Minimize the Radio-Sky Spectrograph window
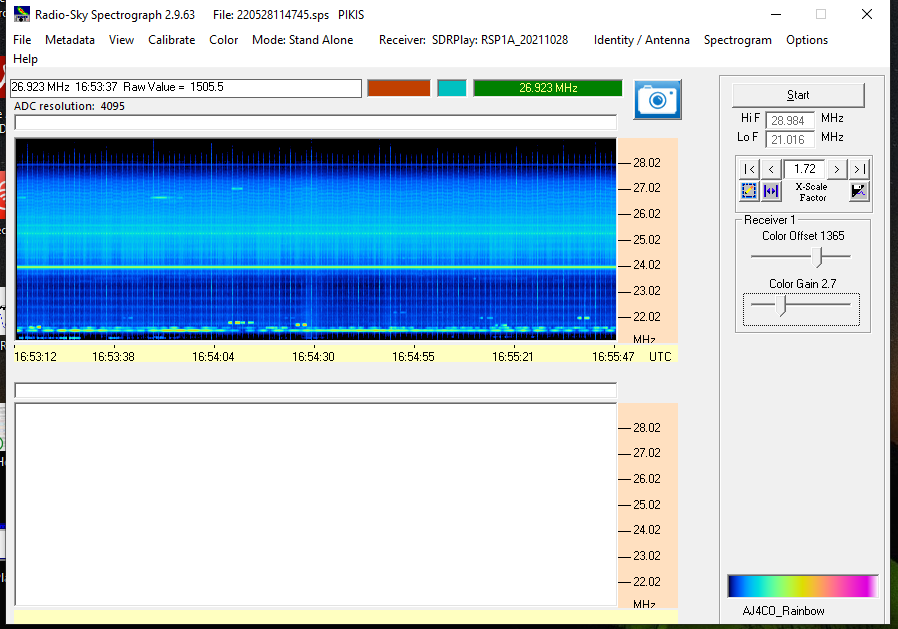 point(776,14)
